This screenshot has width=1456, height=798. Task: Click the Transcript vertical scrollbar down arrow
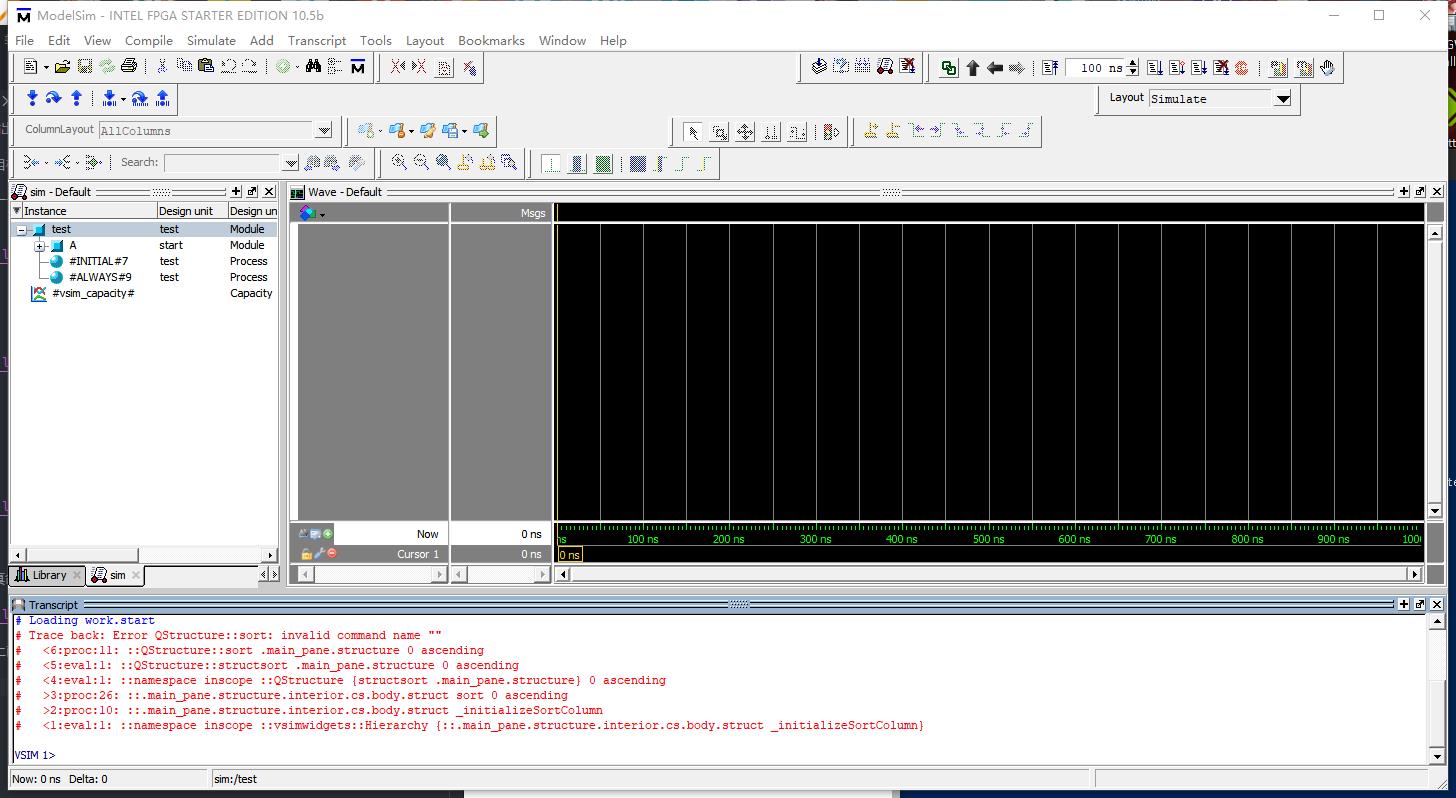point(1436,757)
